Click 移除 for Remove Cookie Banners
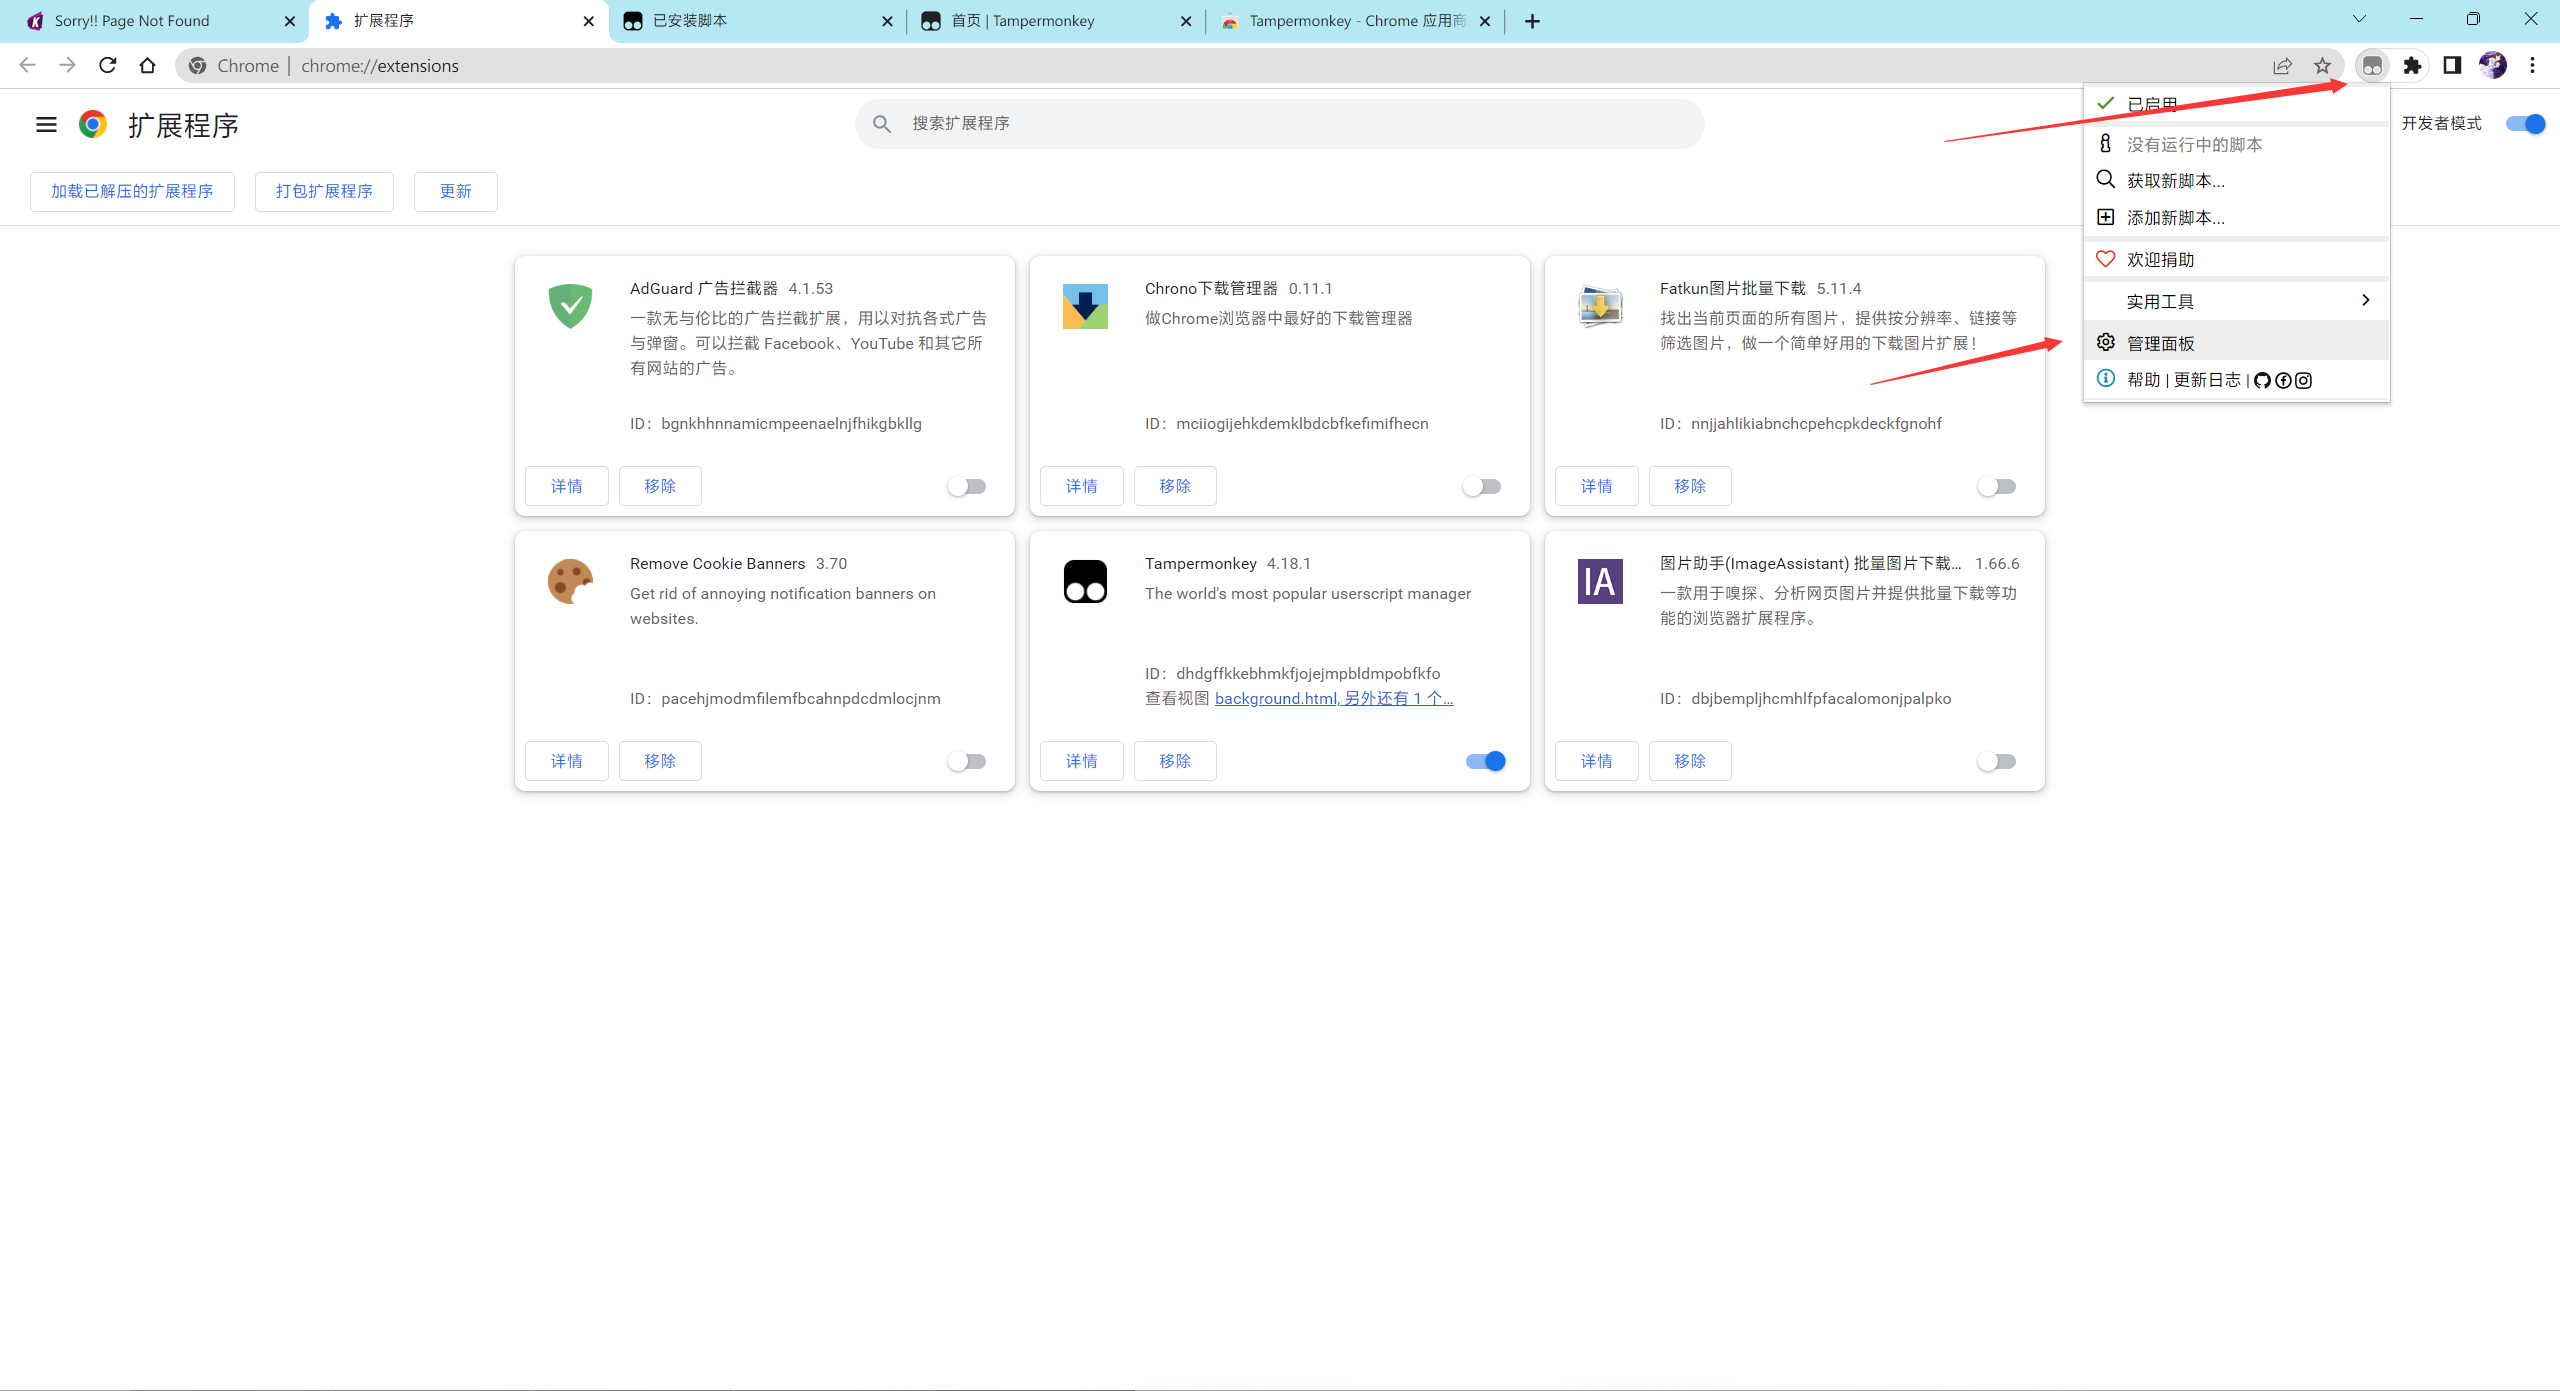The image size is (2560, 1391). point(660,761)
